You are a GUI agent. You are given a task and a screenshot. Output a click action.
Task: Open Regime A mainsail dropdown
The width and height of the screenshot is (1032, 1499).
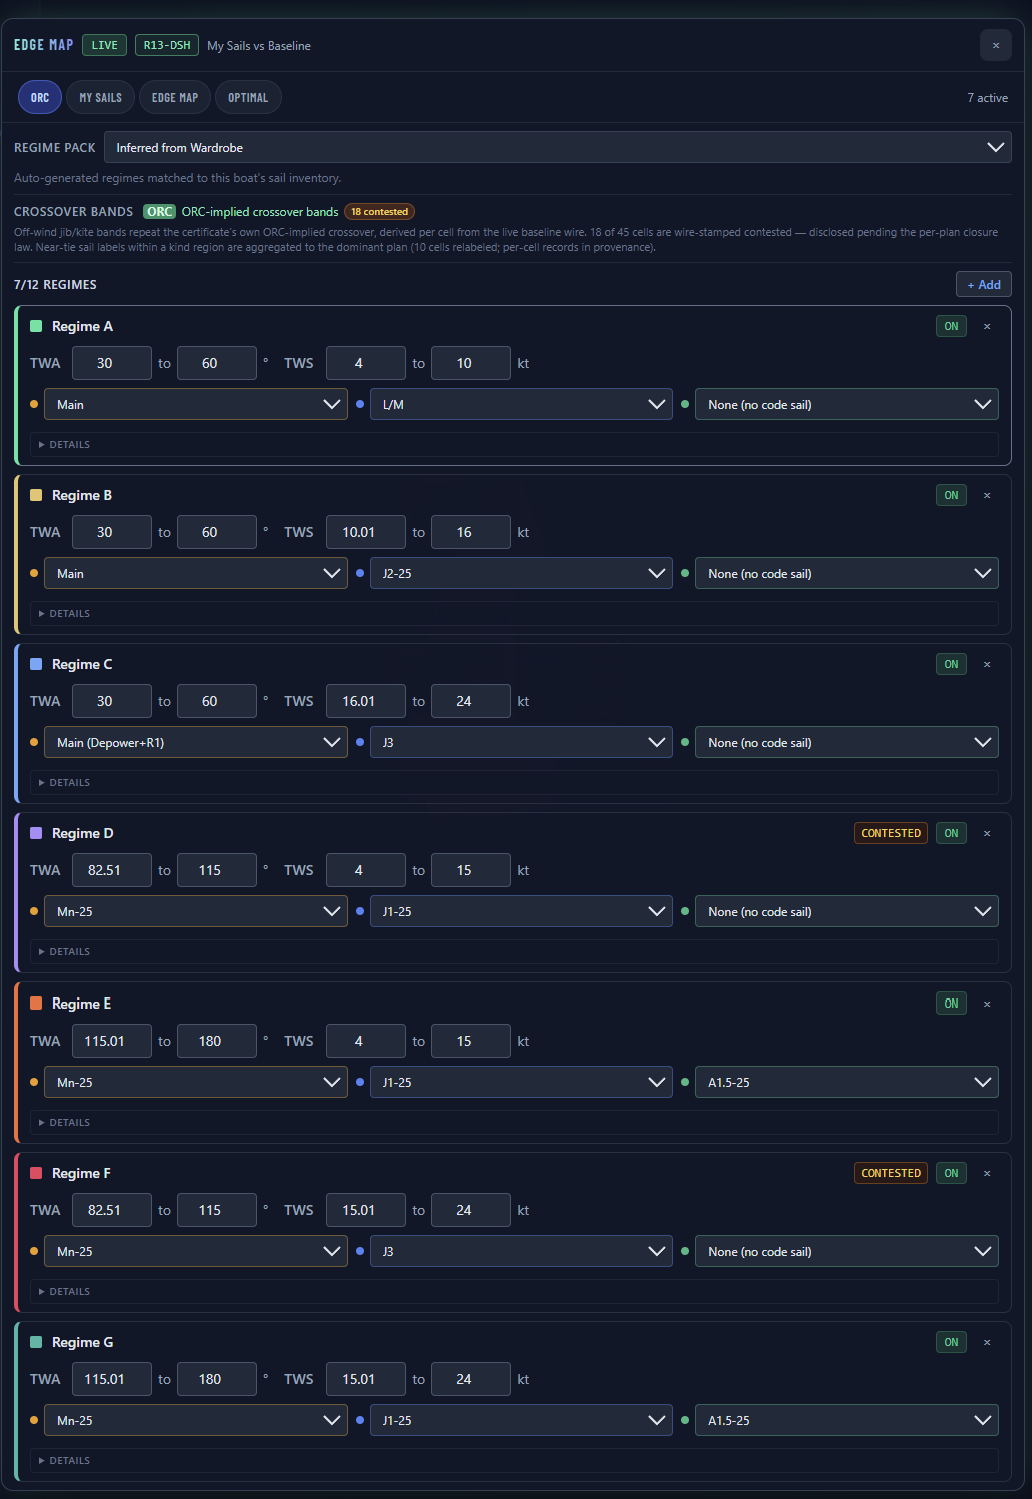pyautogui.click(x=196, y=404)
